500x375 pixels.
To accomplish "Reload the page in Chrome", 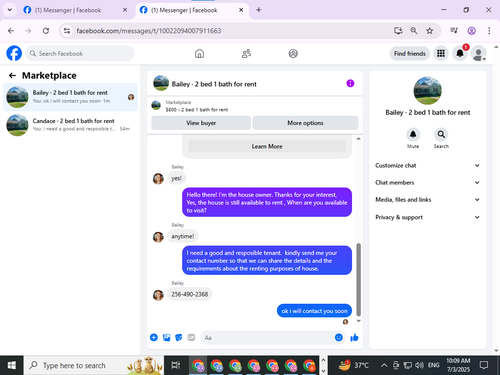I will (46, 31).
